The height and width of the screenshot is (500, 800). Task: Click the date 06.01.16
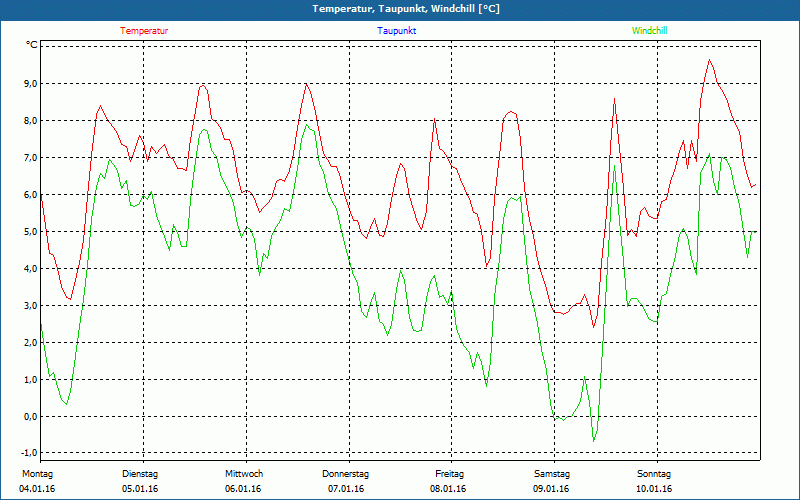tap(243, 489)
